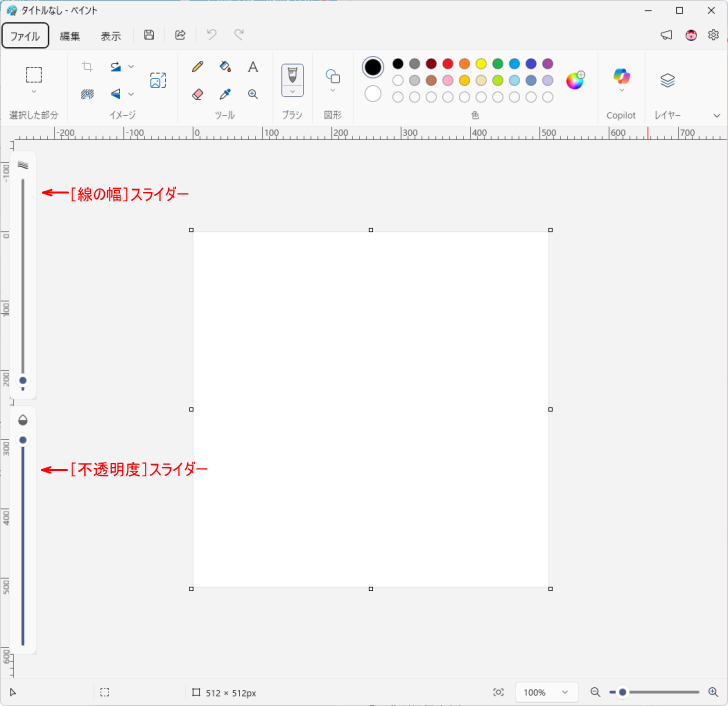Toggle the Layers panel

pyautogui.click(x=668, y=80)
